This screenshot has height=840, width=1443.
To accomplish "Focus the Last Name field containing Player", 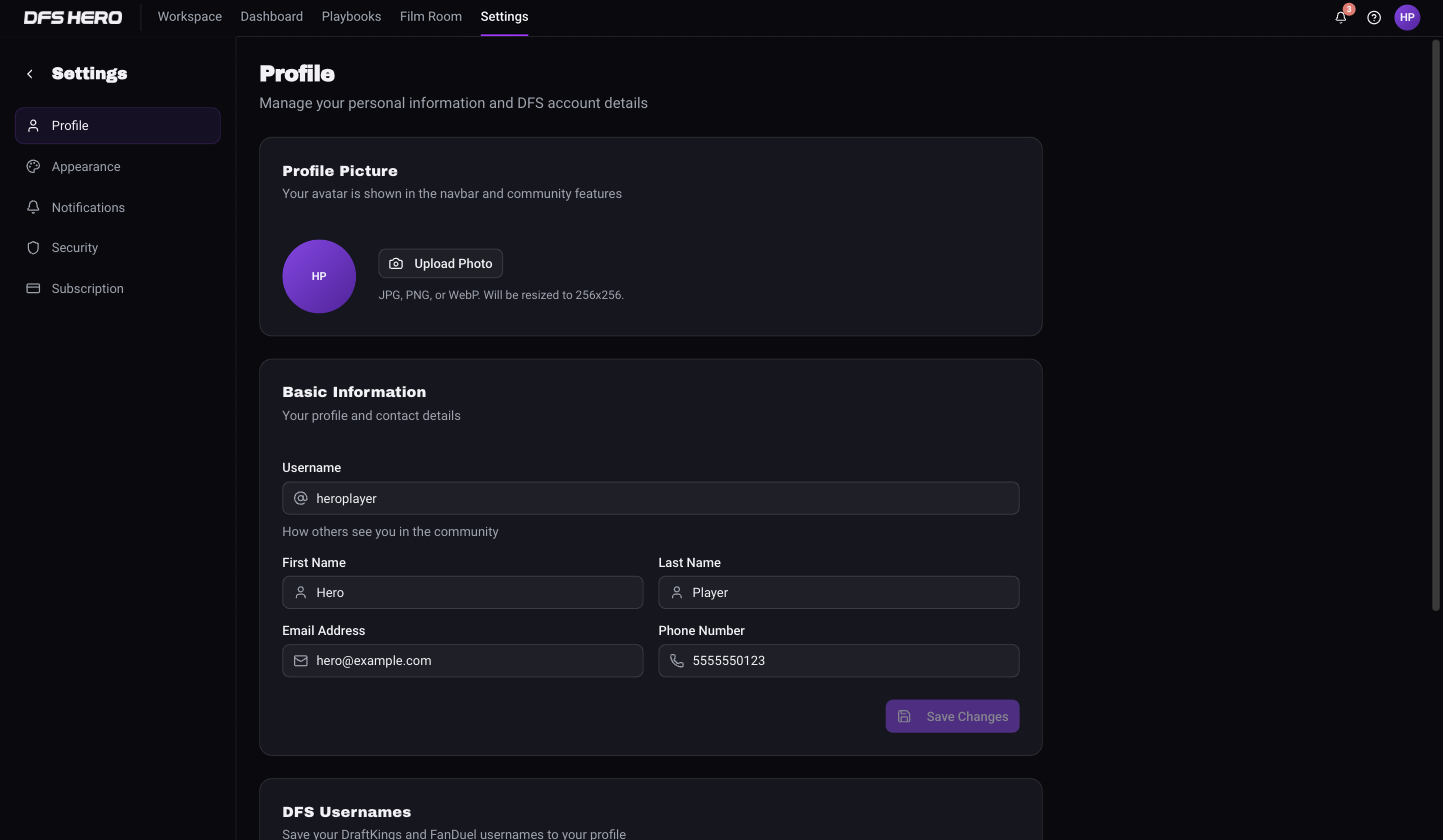I will click(x=839, y=592).
